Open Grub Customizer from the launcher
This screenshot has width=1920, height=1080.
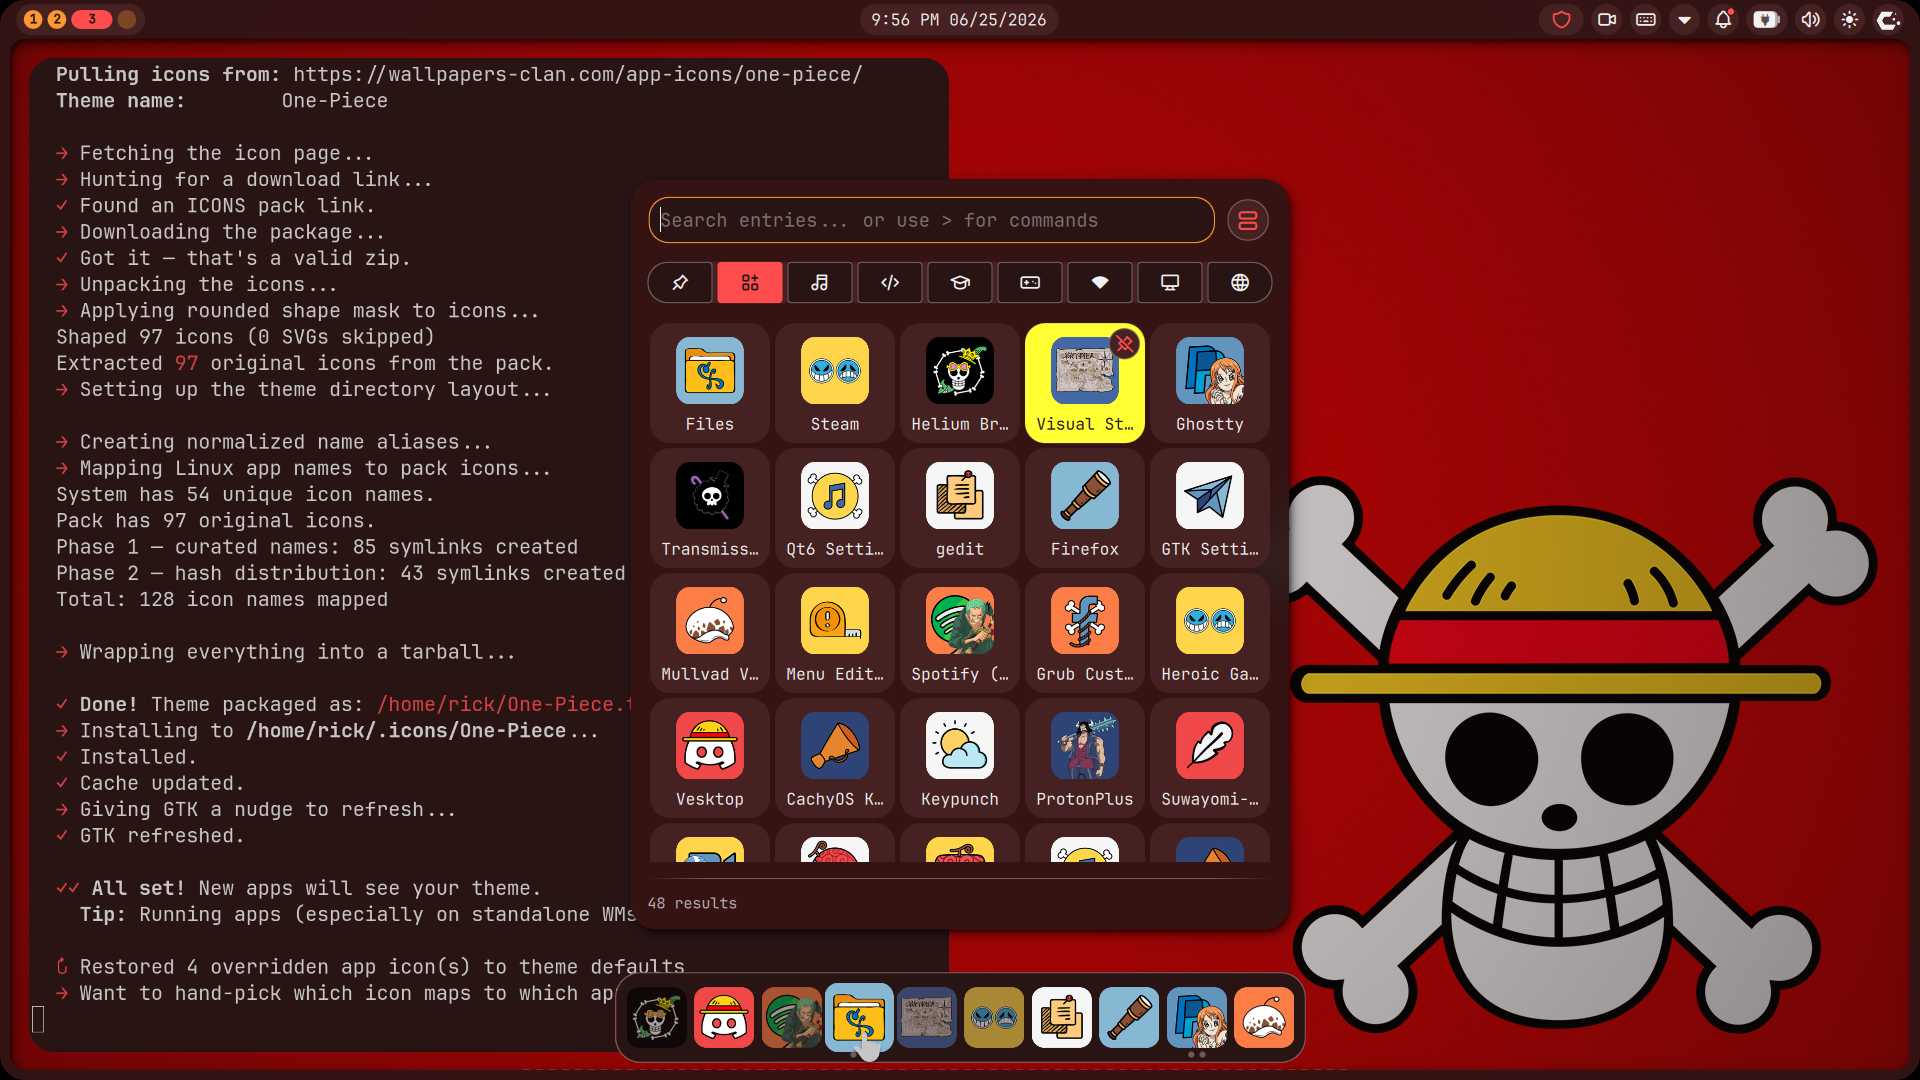point(1084,633)
